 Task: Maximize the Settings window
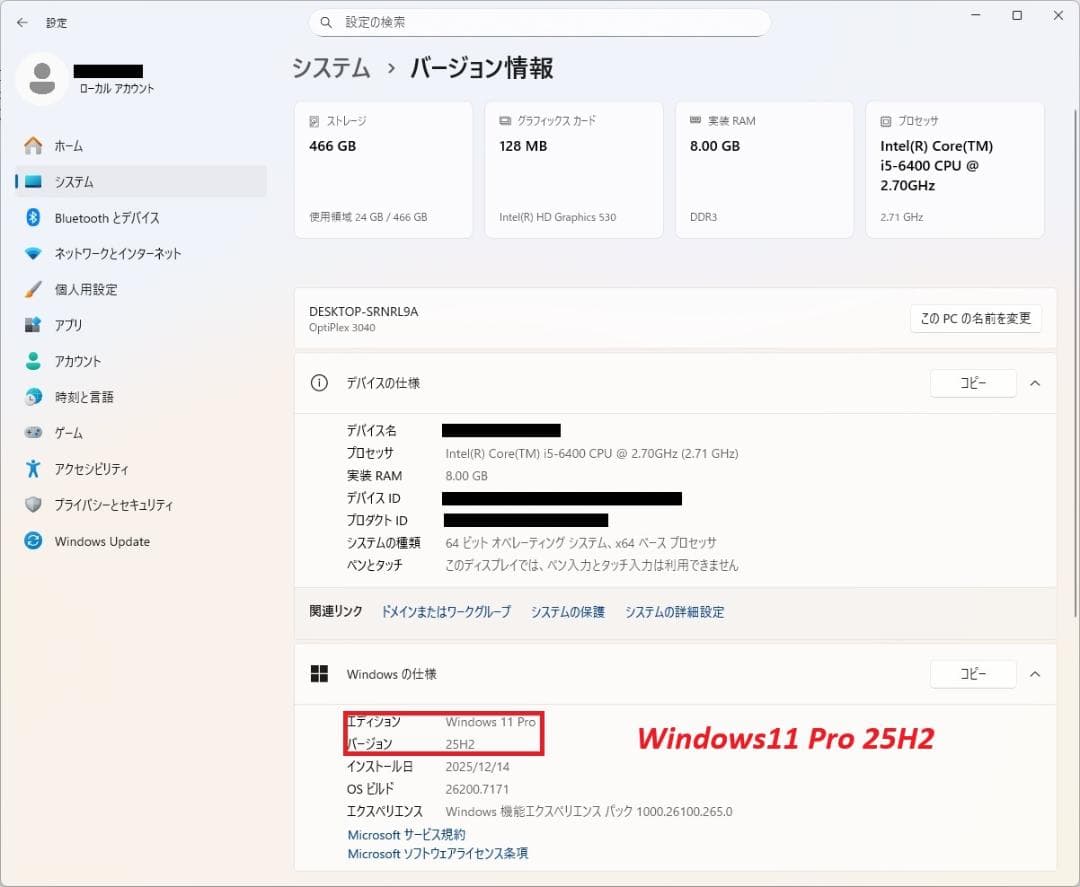click(1017, 15)
